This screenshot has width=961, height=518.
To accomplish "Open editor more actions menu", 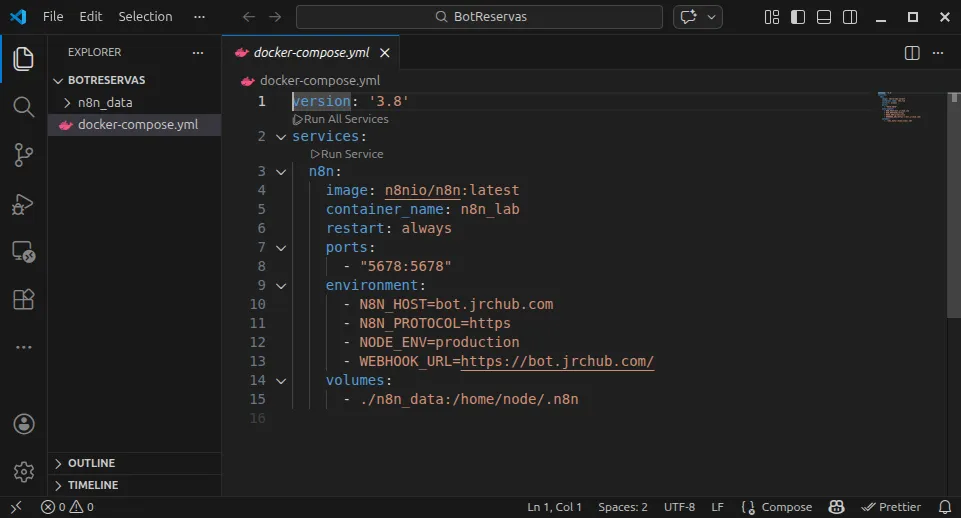I will click(x=938, y=53).
